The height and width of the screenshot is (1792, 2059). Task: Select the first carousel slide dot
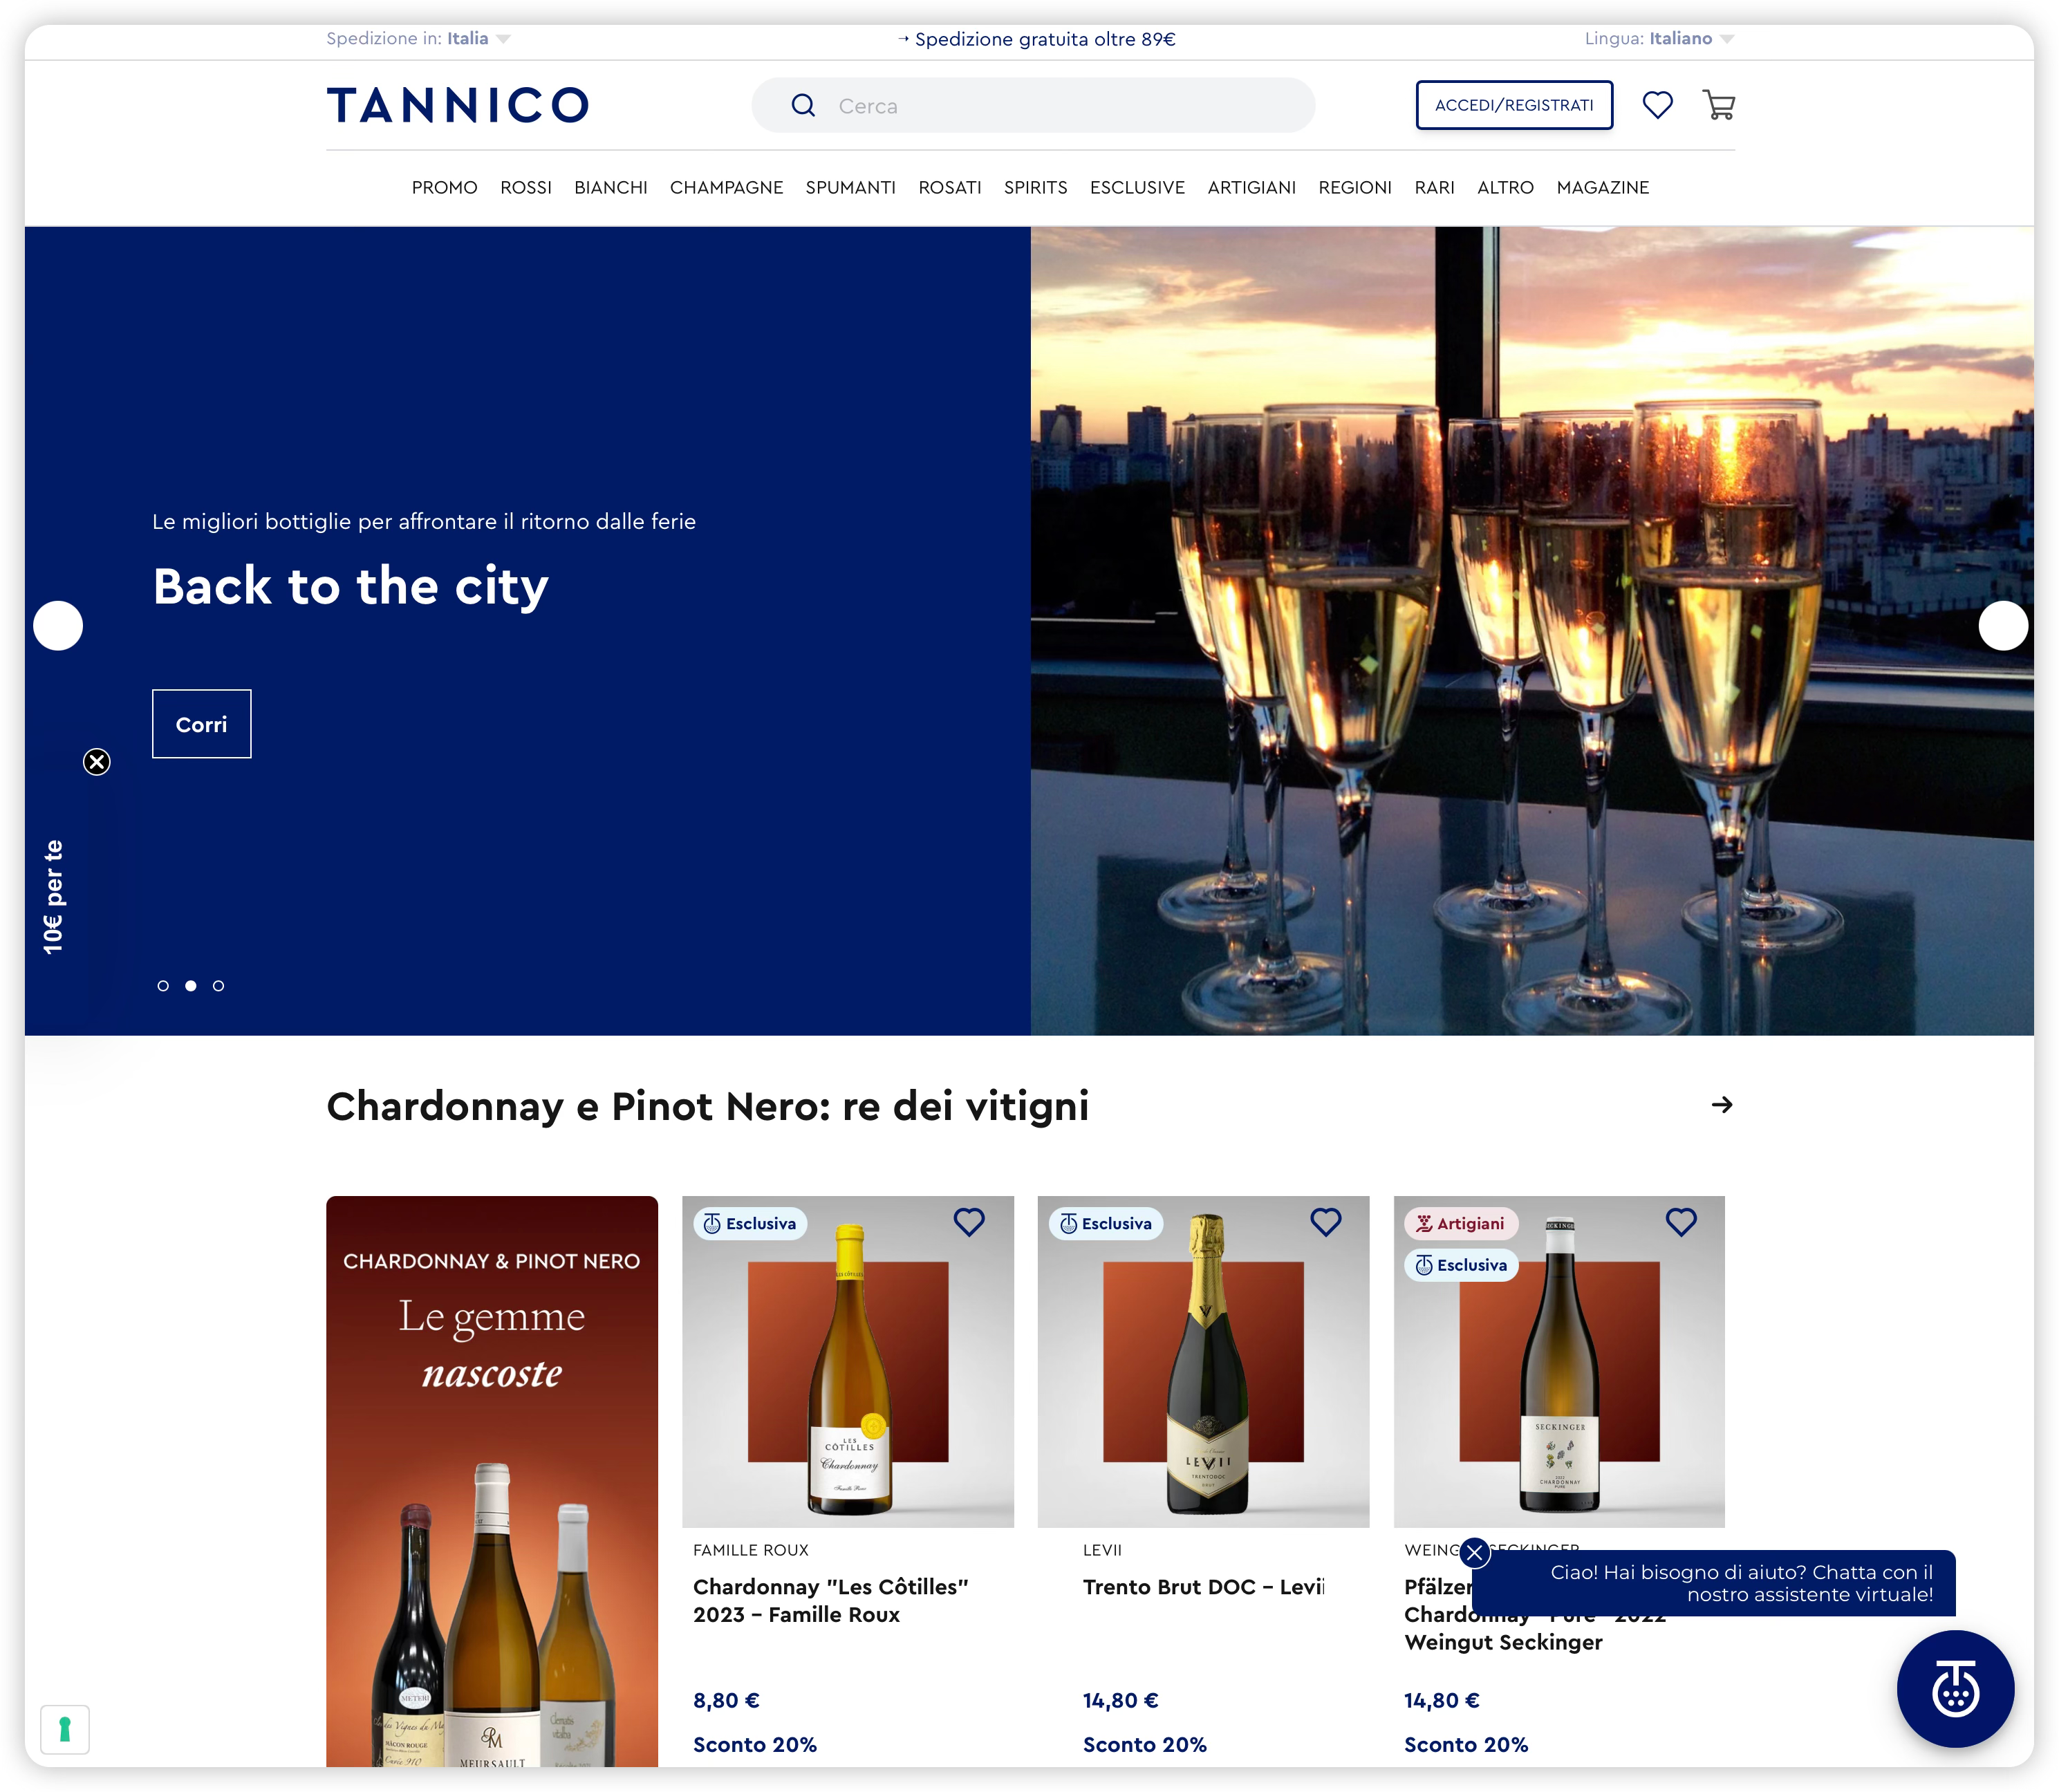[163, 986]
